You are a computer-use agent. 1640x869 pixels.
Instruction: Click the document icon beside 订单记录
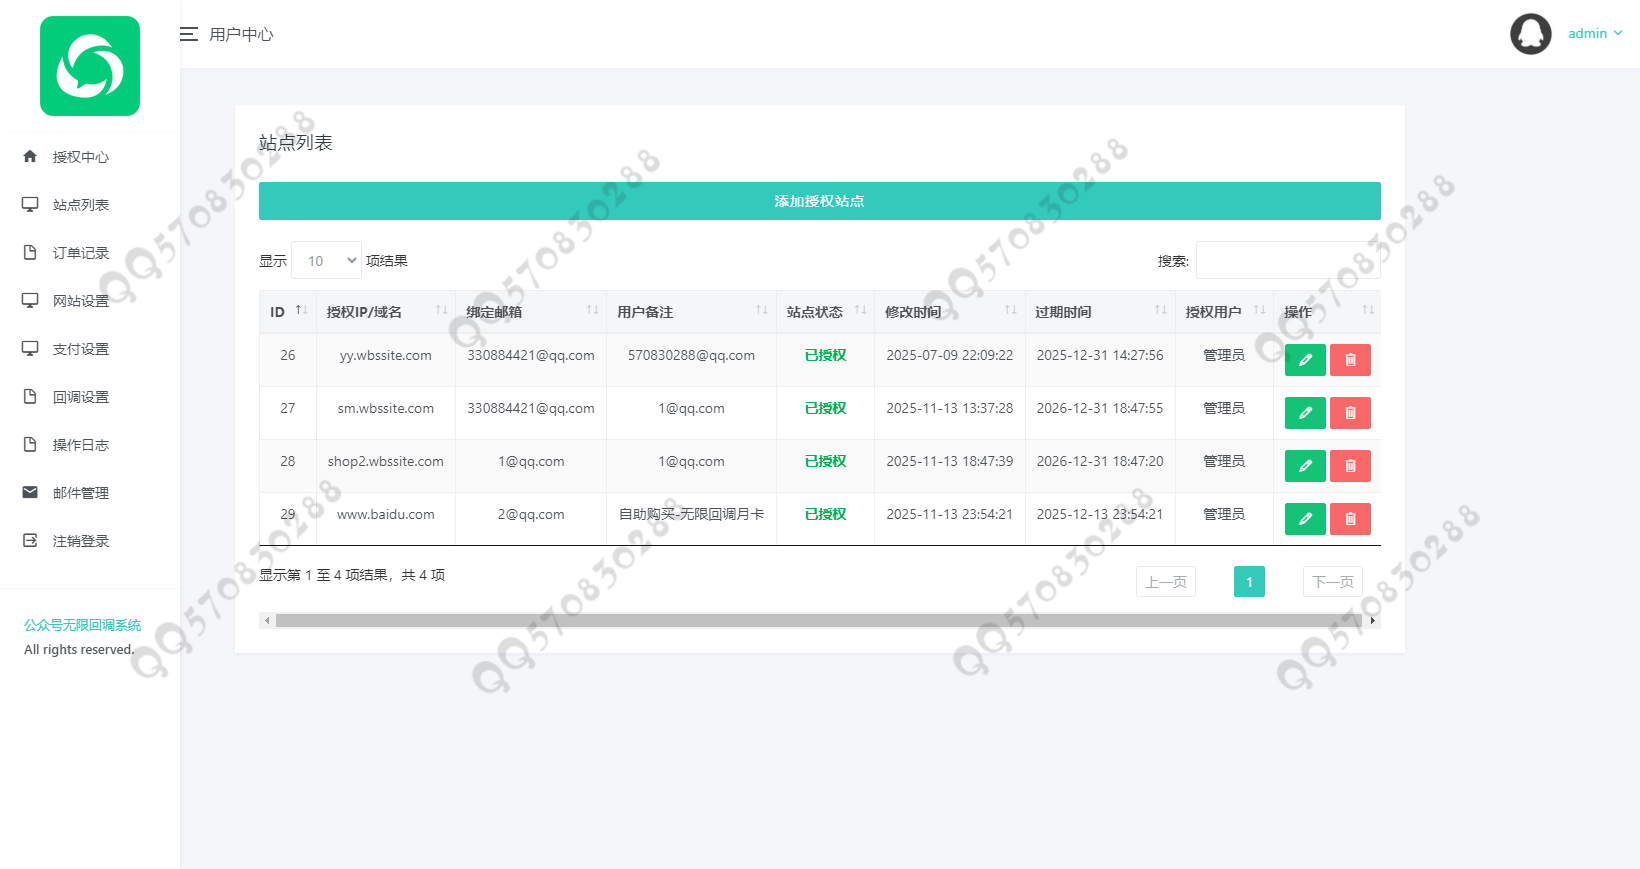(x=30, y=252)
